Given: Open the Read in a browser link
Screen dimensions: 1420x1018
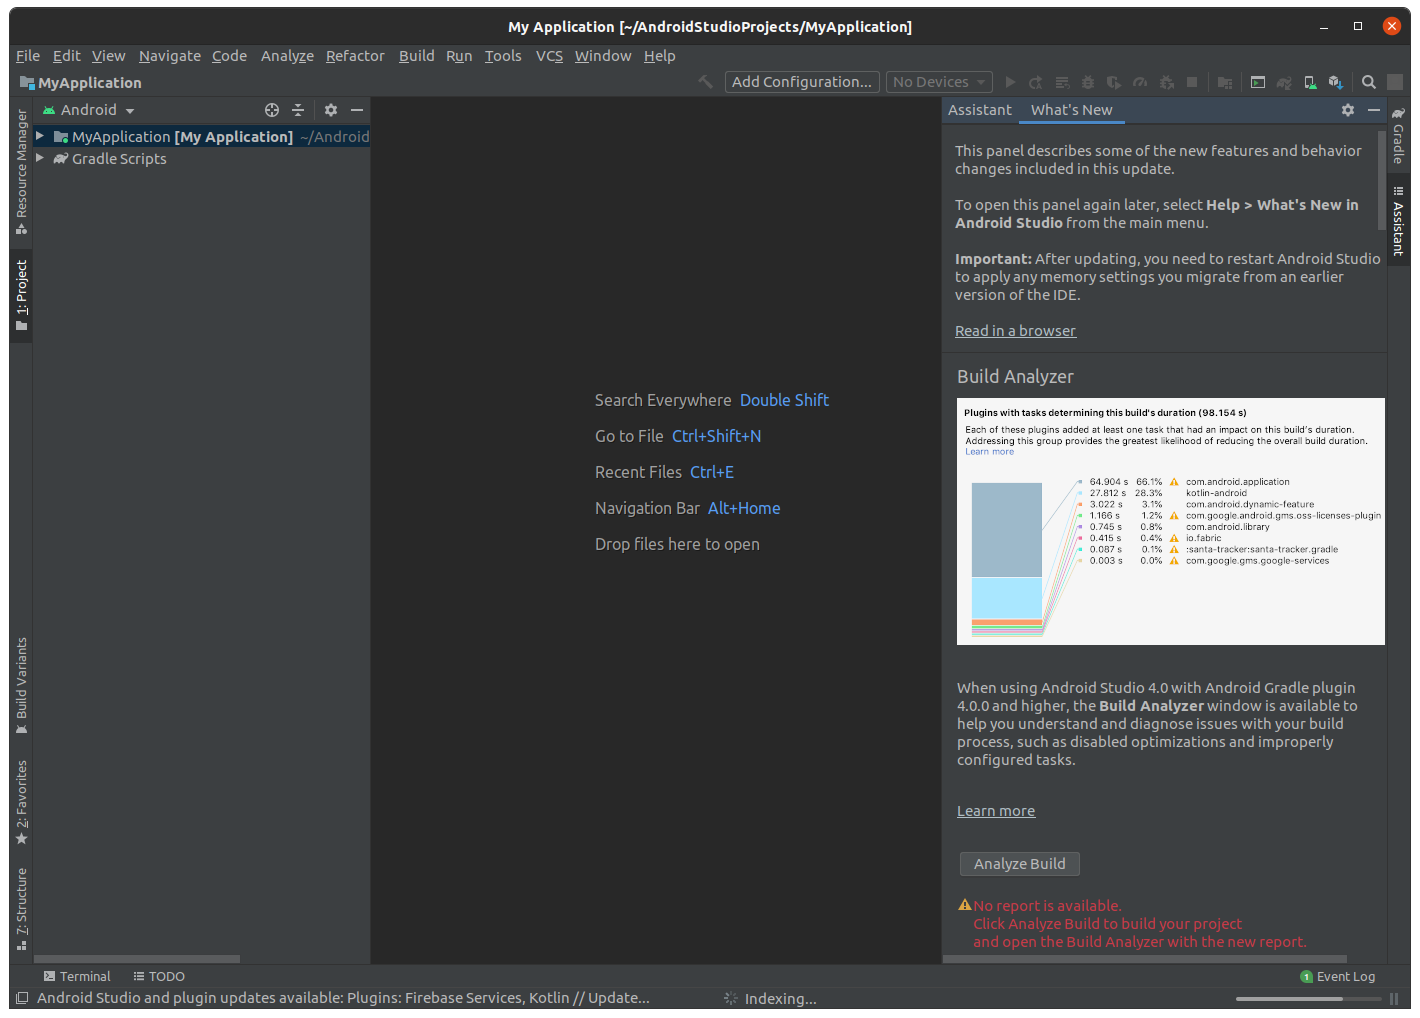Looking at the screenshot, I should pos(1015,331).
